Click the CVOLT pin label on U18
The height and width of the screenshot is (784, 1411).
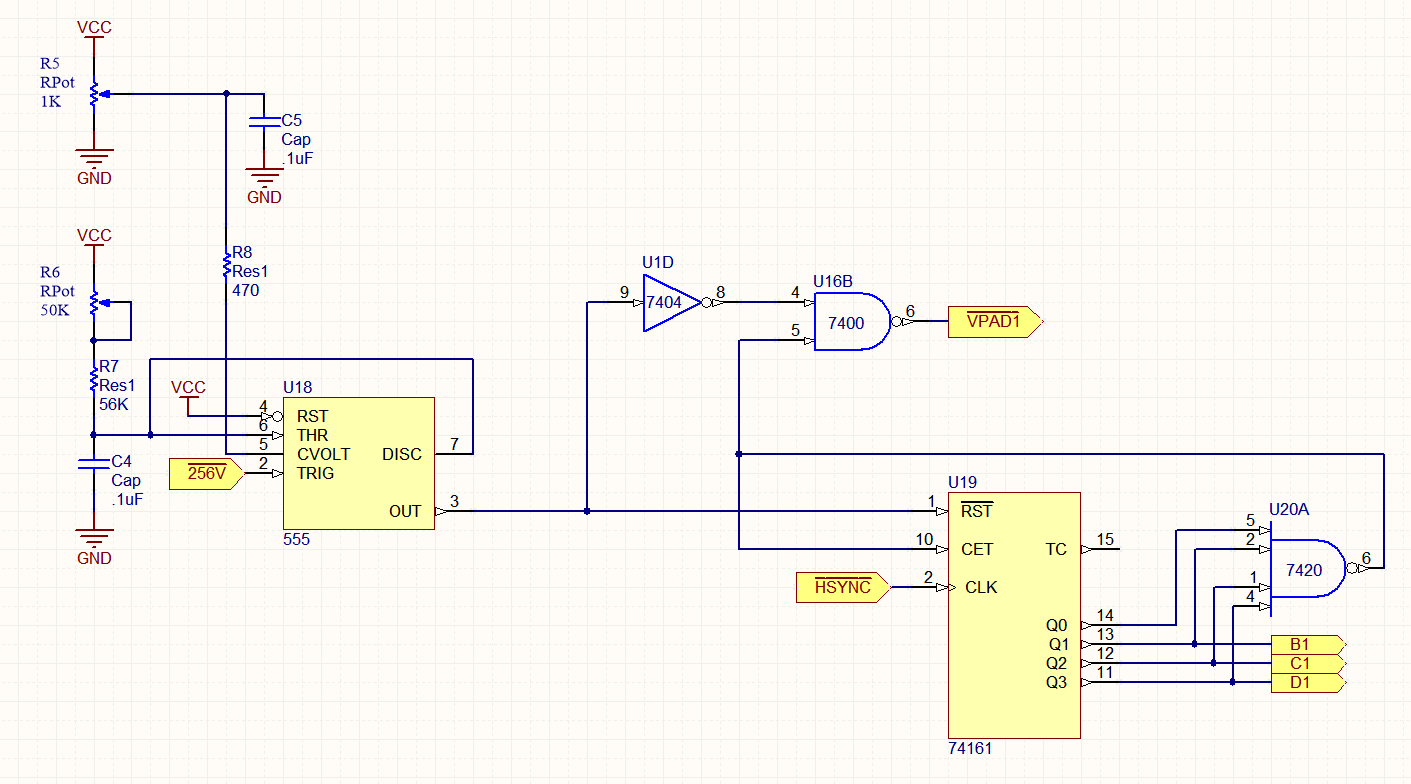pos(323,454)
